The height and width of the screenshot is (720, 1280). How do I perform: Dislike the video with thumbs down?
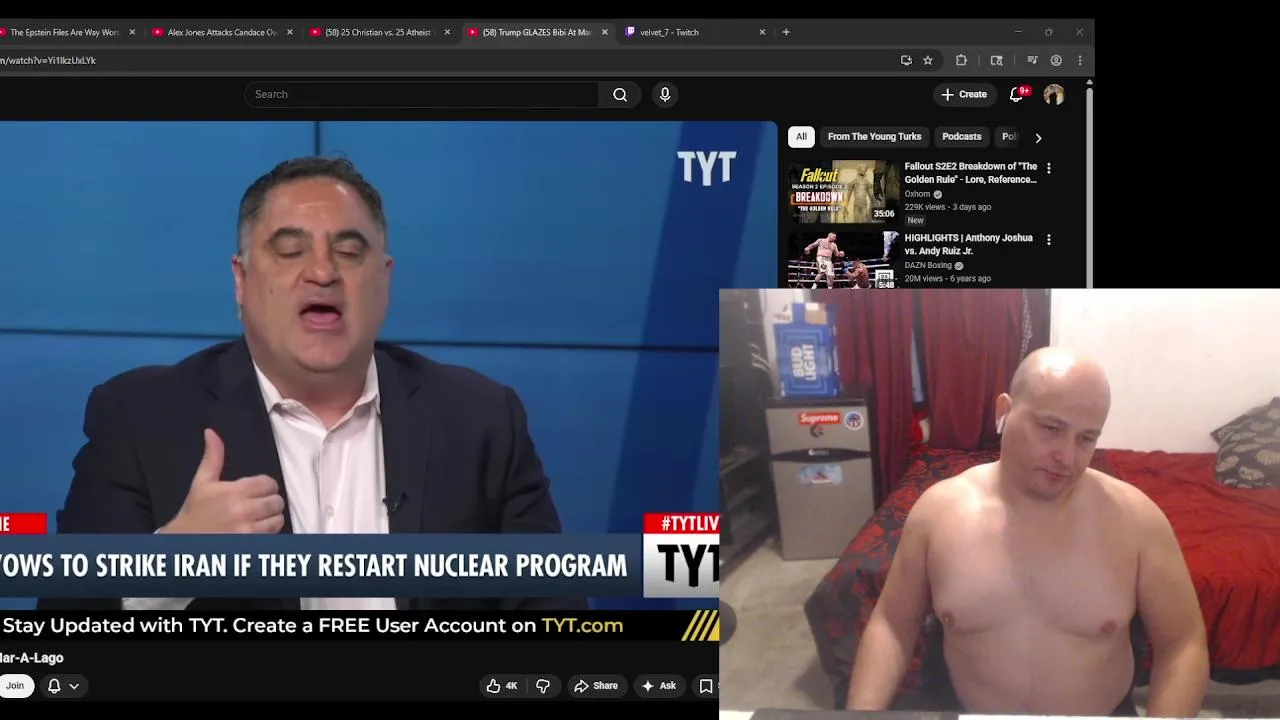click(x=543, y=685)
